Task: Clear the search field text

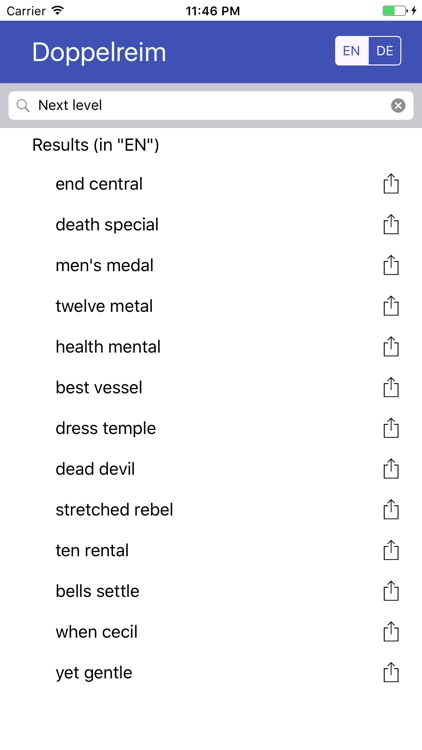Action: pos(398,105)
